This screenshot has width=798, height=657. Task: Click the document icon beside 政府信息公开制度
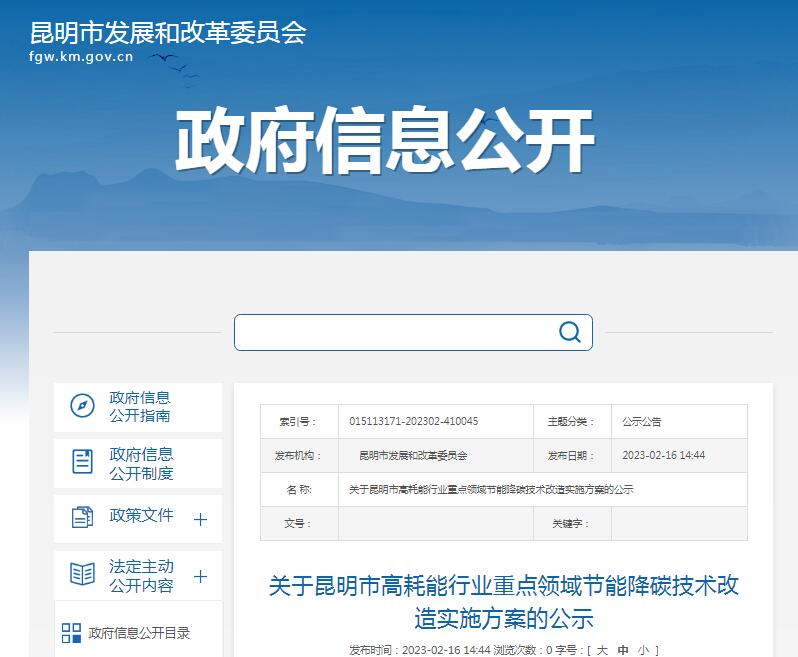tap(82, 462)
